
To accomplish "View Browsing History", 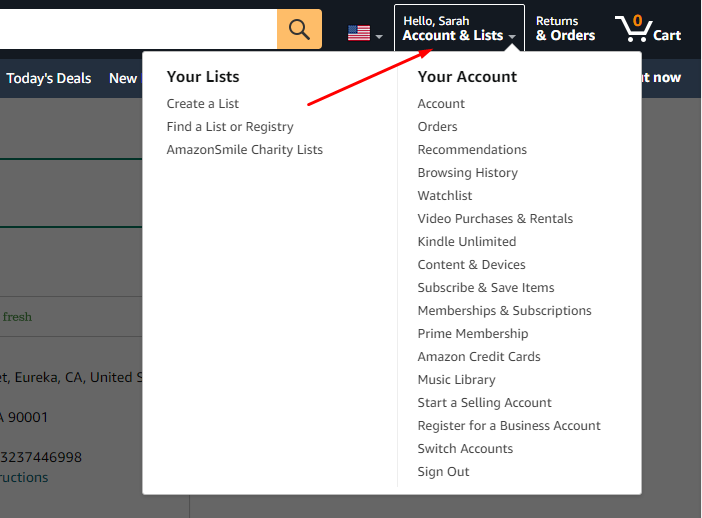I will coord(467,173).
